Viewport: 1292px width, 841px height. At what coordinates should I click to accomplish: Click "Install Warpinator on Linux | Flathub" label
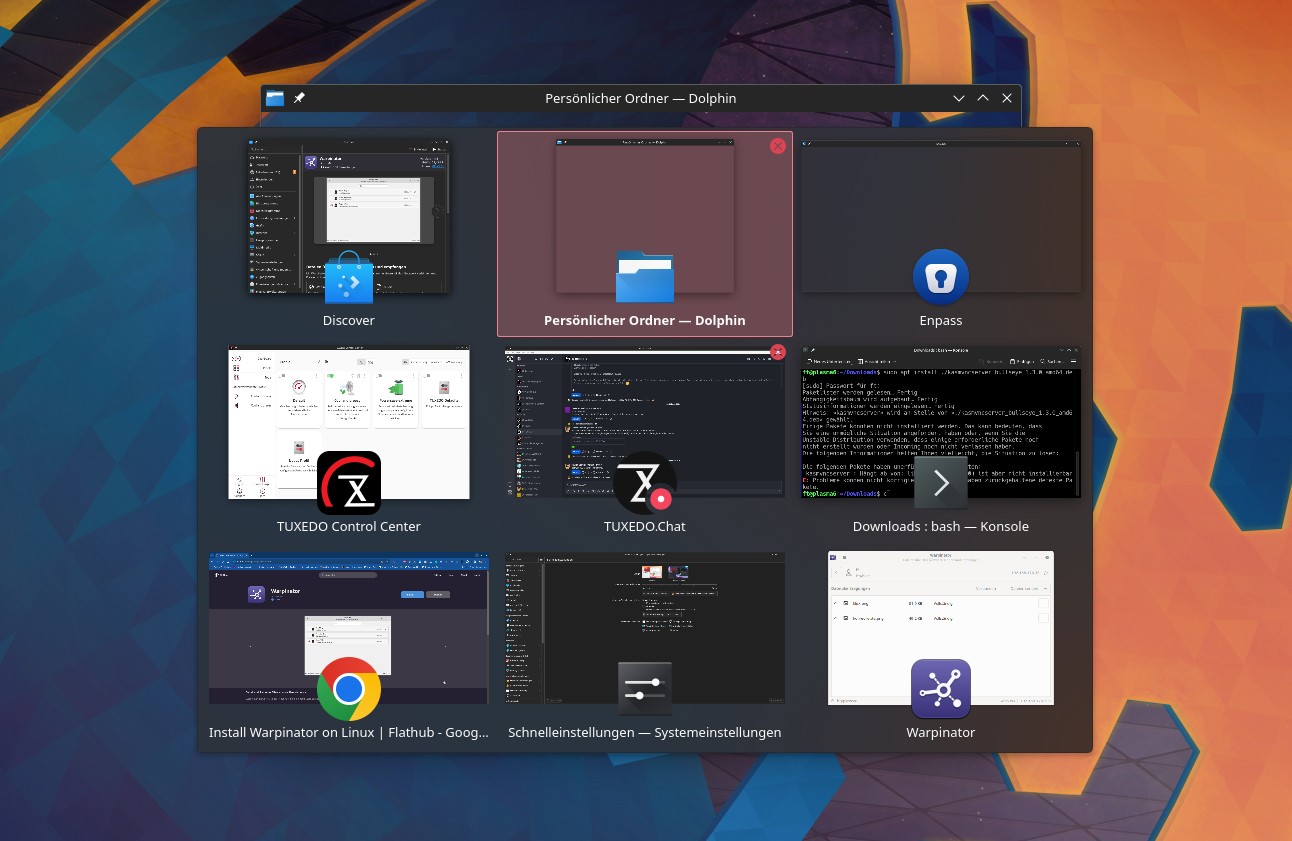click(x=349, y=733)
